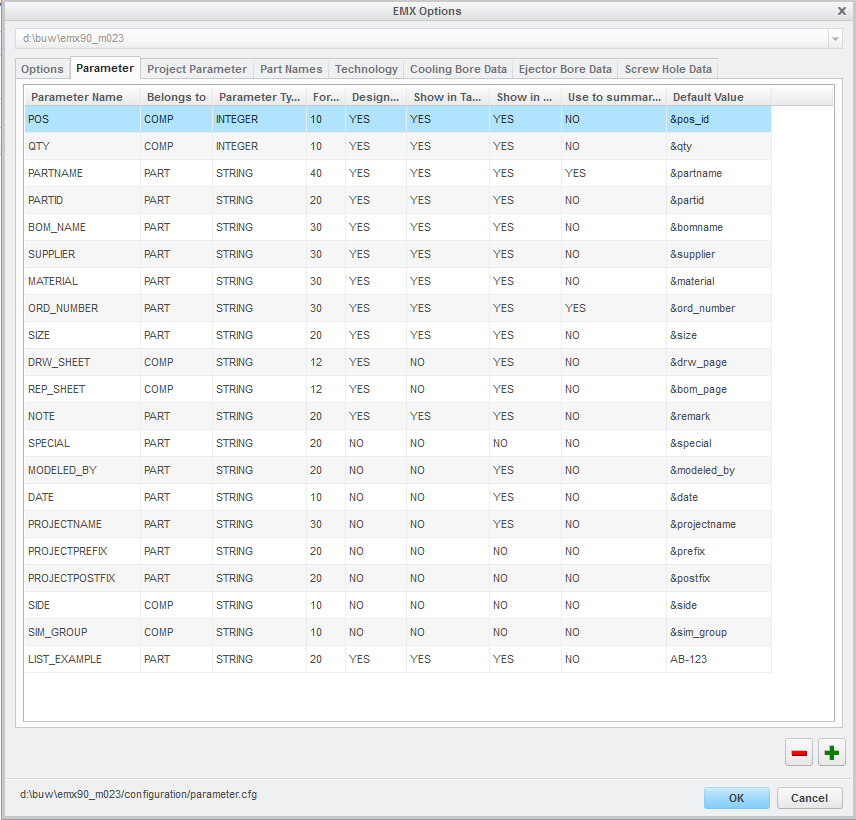
Task: Select the PARTNAME parameter name cell
Action: (x=82, y=173)
